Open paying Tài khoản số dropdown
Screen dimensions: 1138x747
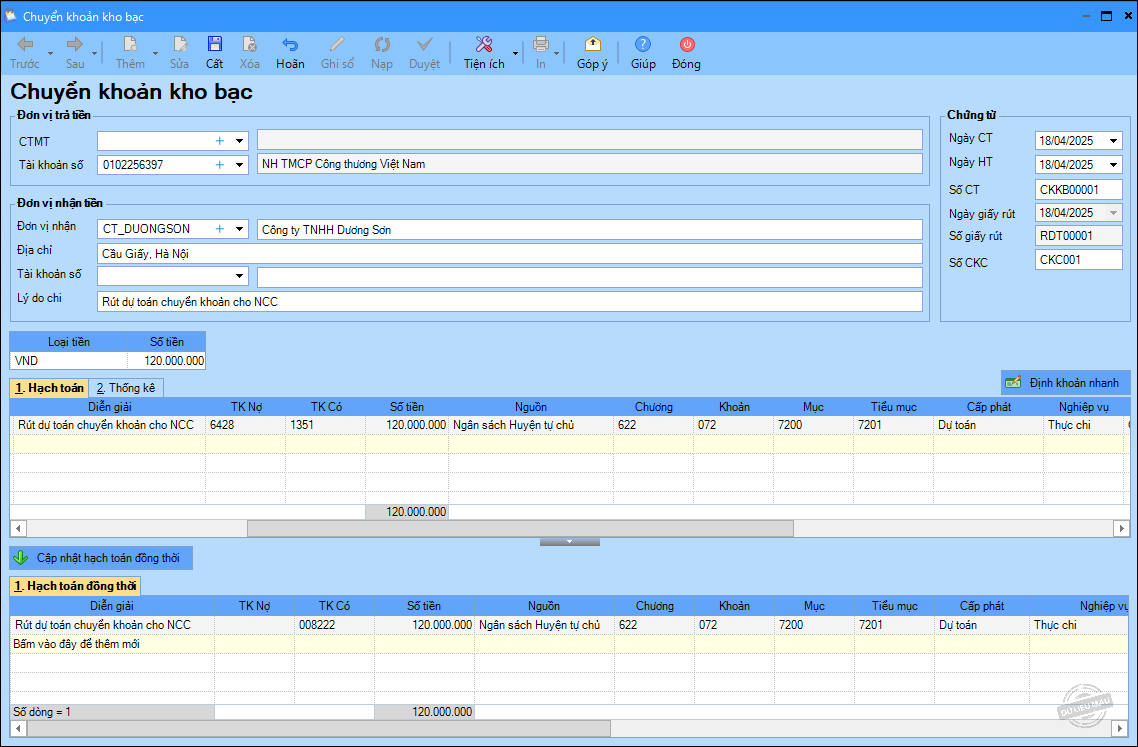(x=240, y=165)
